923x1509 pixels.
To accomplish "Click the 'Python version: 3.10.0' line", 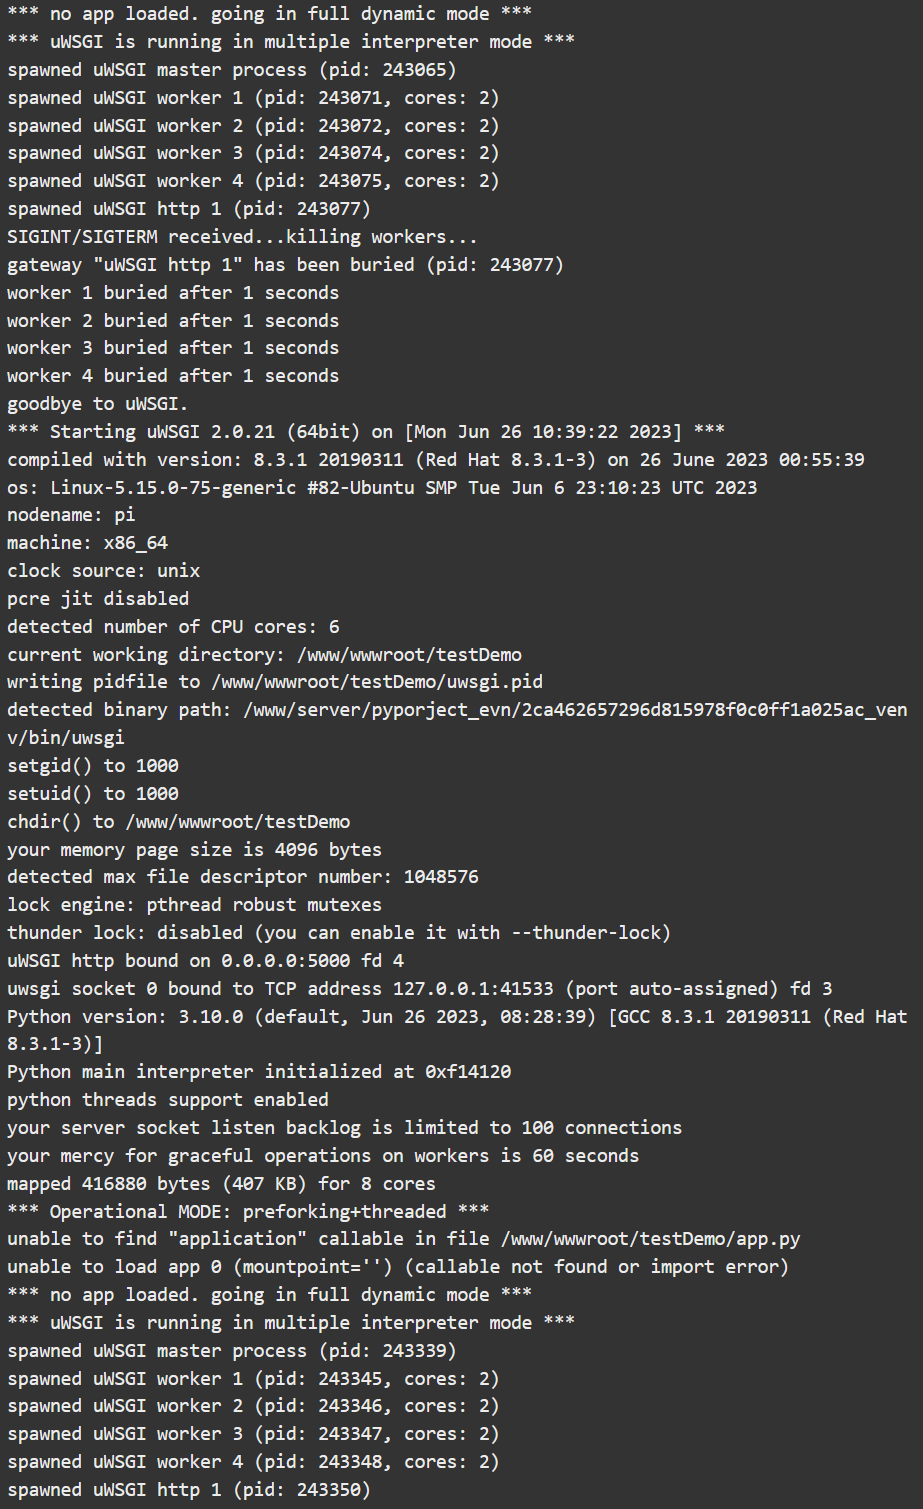I will (x=457, y=1030).
